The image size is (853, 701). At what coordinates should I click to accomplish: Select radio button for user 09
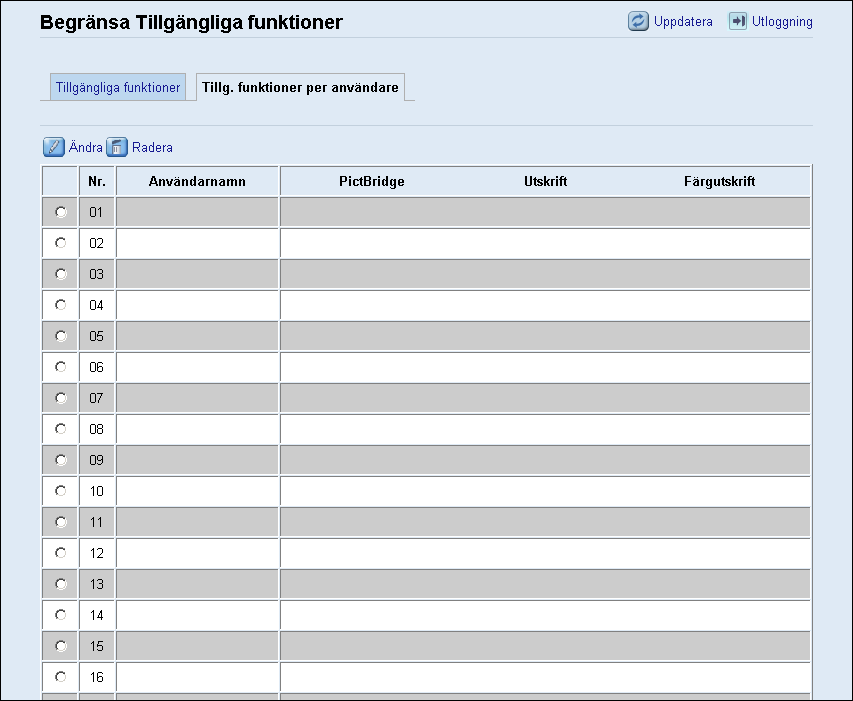click(60, 460)
